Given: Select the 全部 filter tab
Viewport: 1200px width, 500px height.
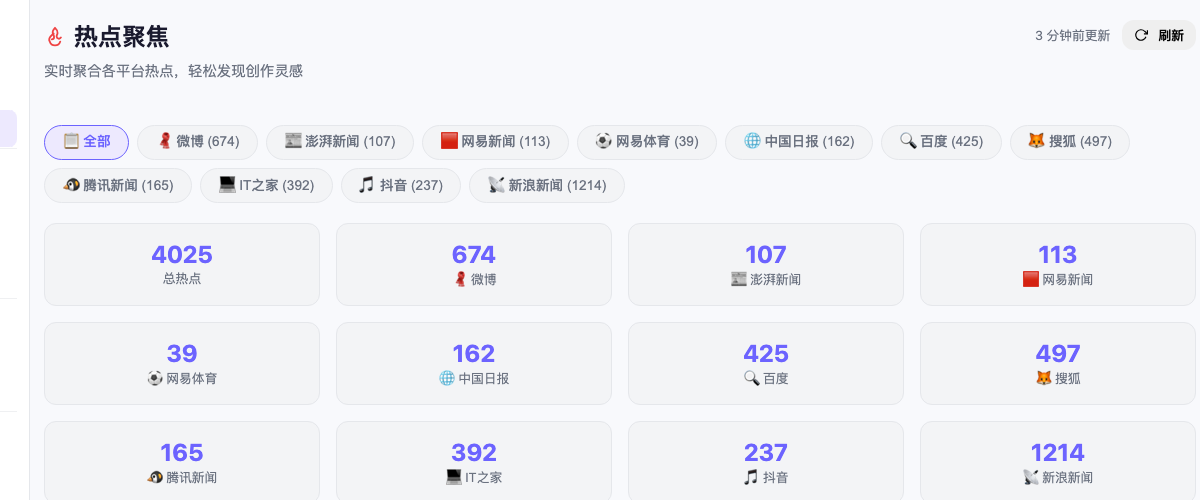Looking at the screenshot, I should [x=86, y=142].
